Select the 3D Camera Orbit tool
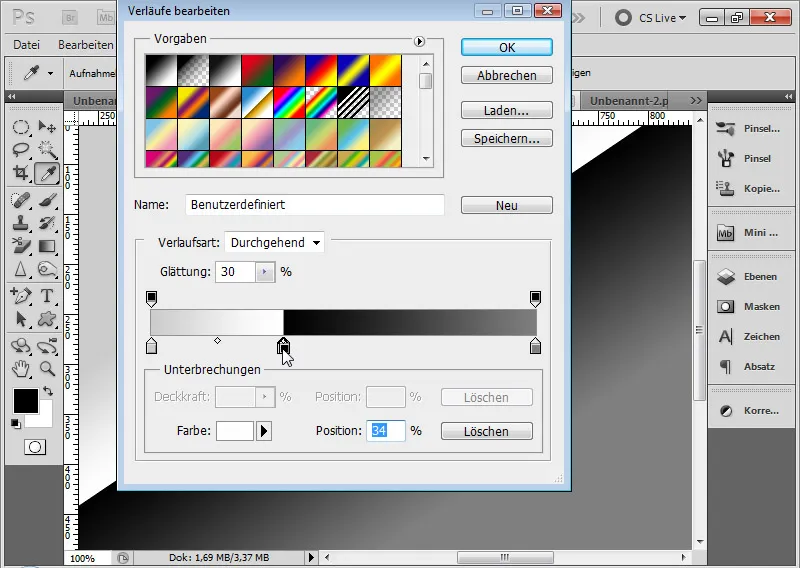800x568 pixels. tap(47, 346)
